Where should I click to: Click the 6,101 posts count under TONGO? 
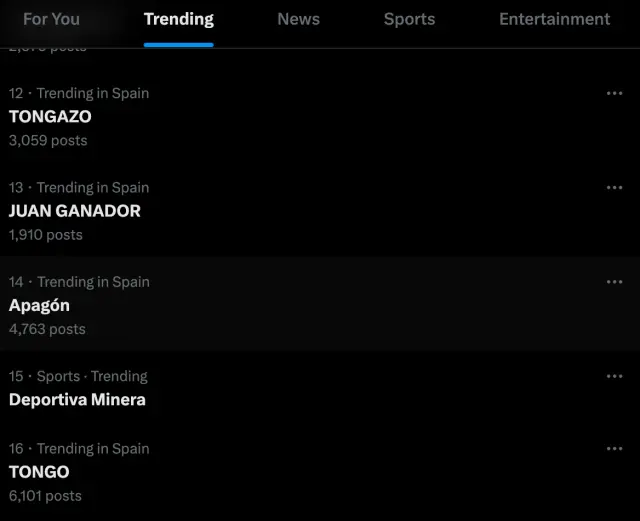pos(46,496)
